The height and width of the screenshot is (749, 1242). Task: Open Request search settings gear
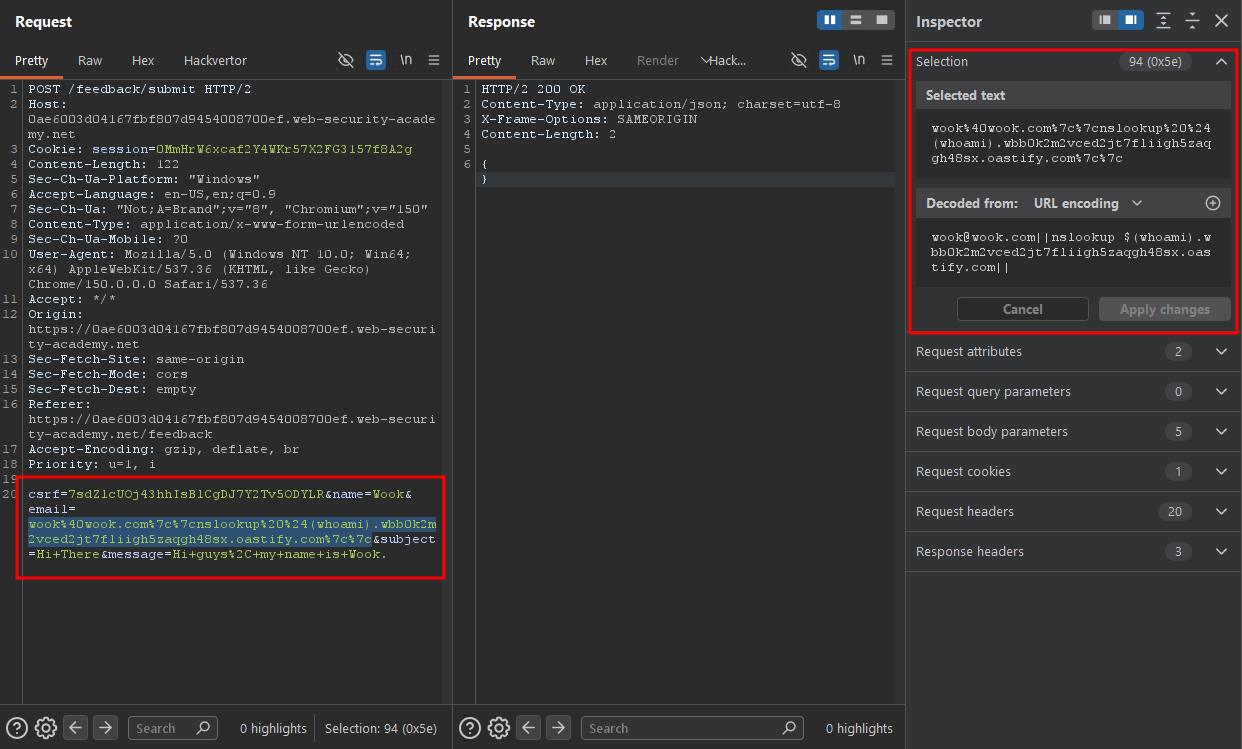tap(46, 728)
